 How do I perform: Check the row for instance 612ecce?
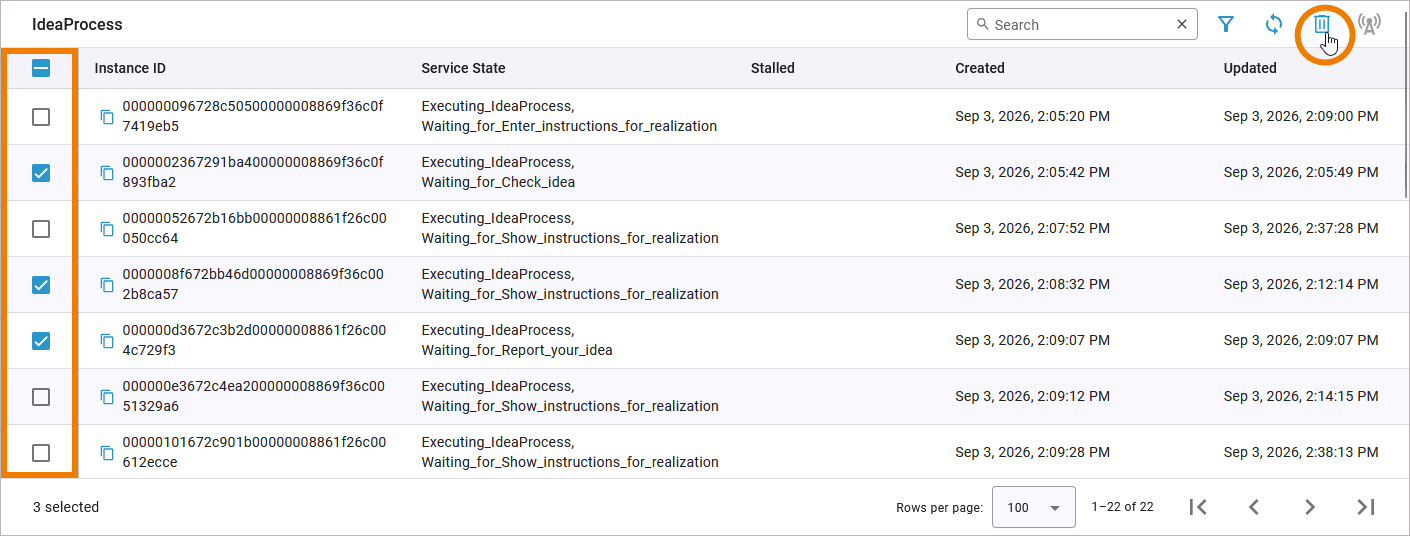41,453
